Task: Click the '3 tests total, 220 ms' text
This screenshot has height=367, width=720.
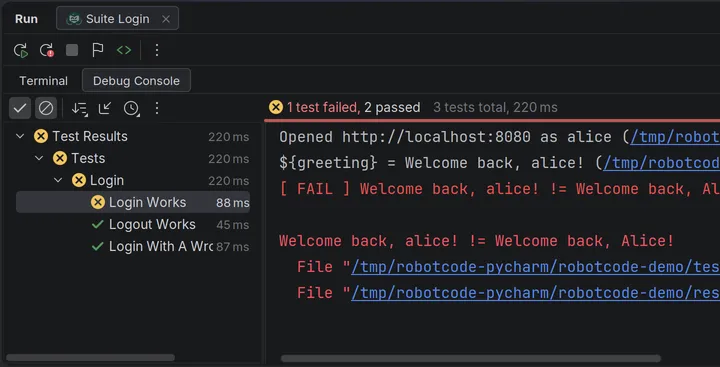Action: (495, 107)
